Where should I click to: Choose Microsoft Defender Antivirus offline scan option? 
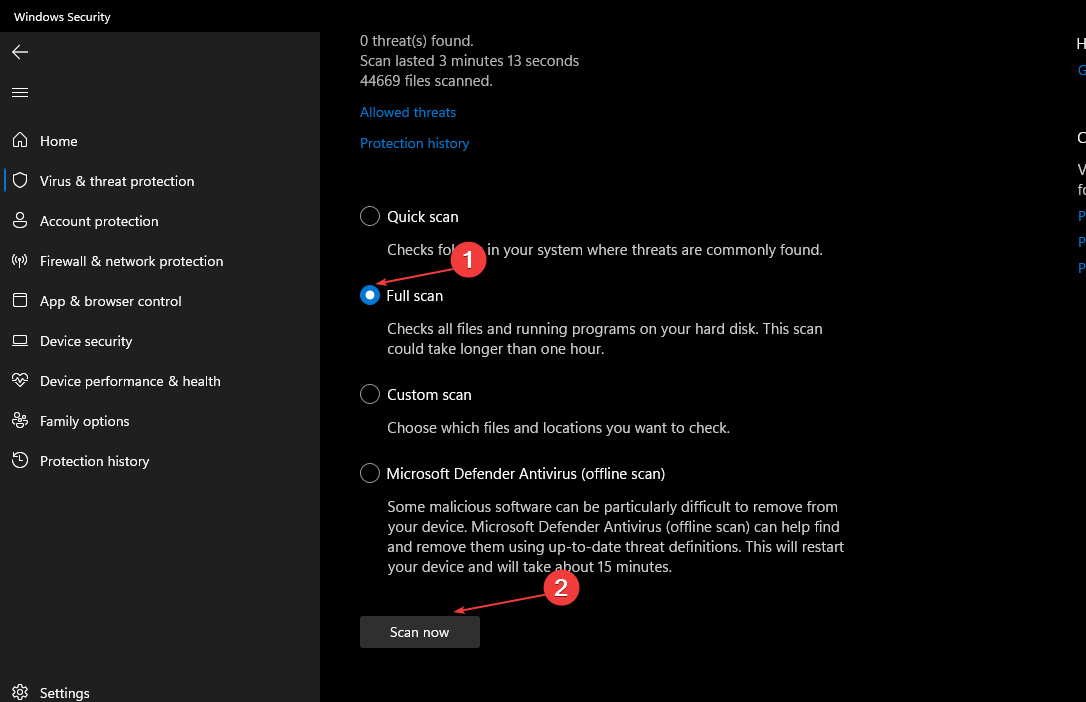click(x=370, y=473)
